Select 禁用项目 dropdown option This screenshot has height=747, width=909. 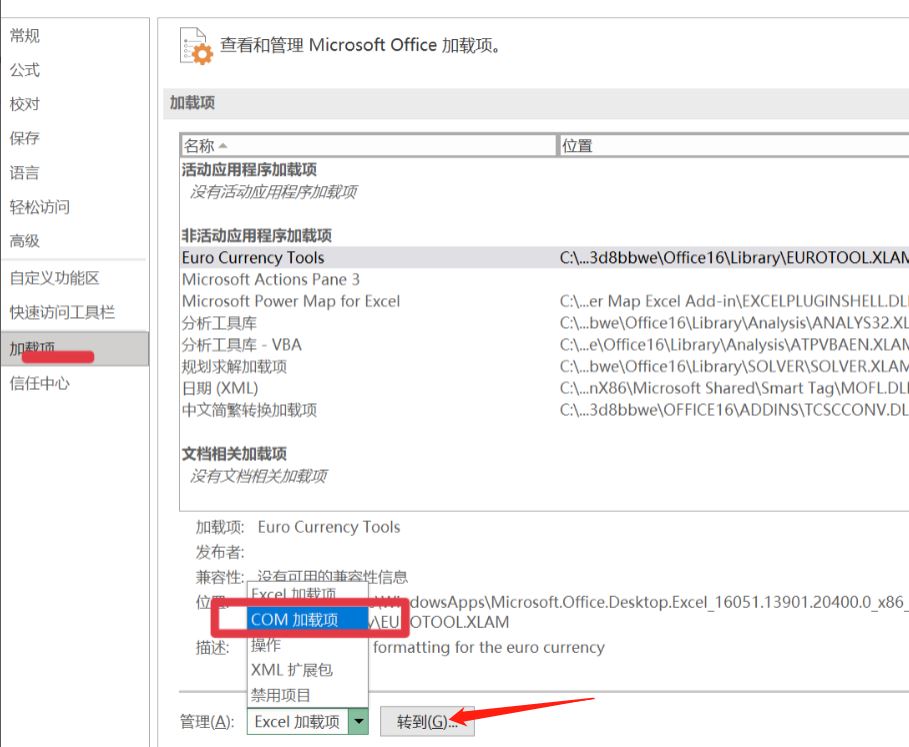coord(281,695)
